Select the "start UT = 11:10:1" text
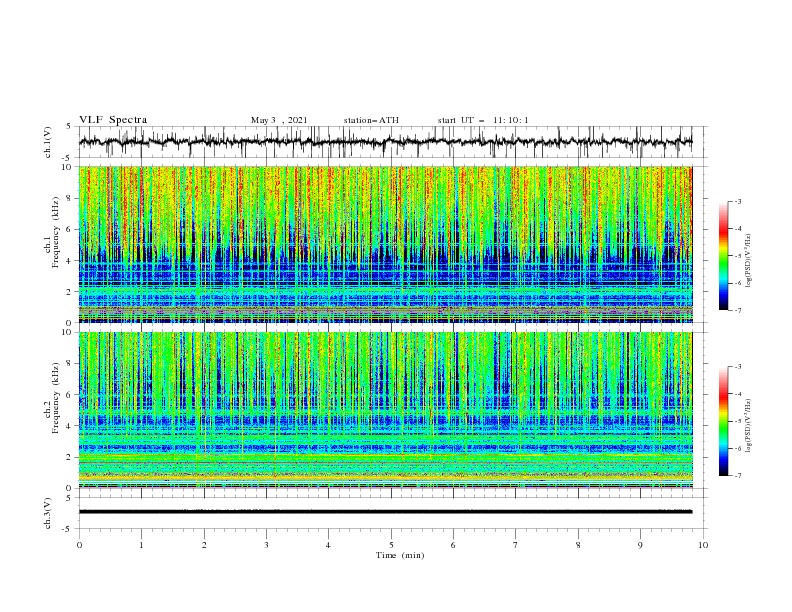The height and width of the screenshot is (612, 792). pyautogui.click(x=483, y=120)
